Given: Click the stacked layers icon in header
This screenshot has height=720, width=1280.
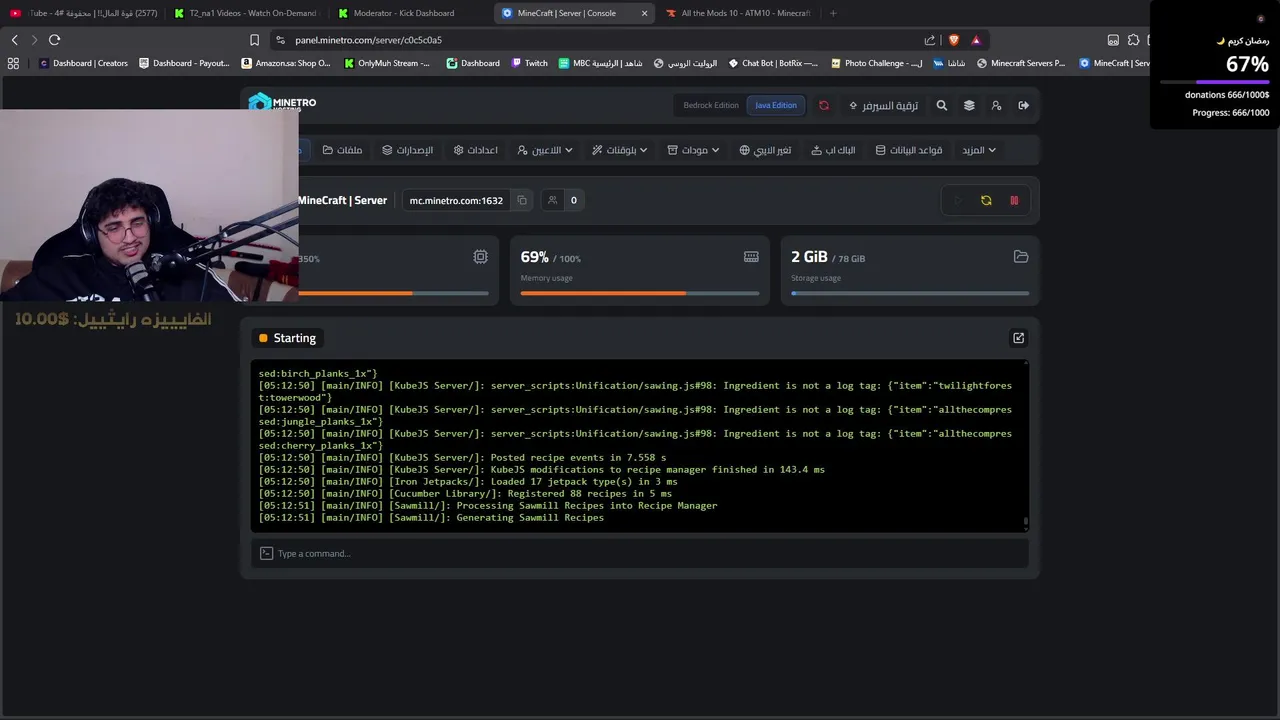Looking at the screenshot, I should pyautogui.click(x=969, y=105).
